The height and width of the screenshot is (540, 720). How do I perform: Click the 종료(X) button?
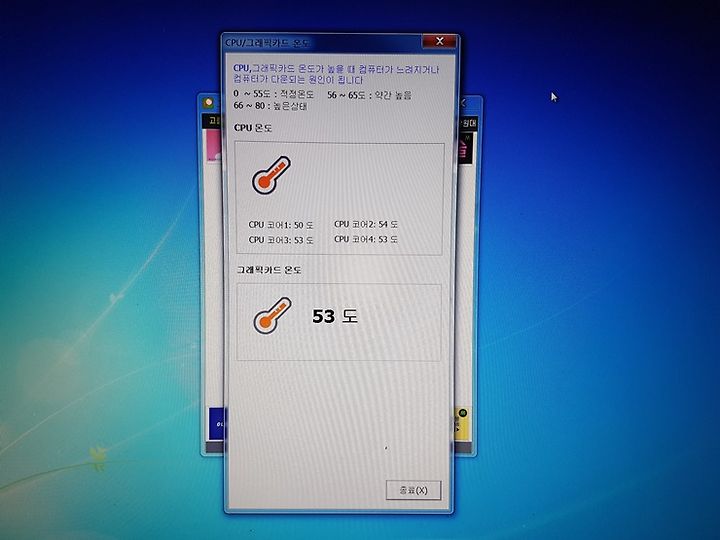414,490
